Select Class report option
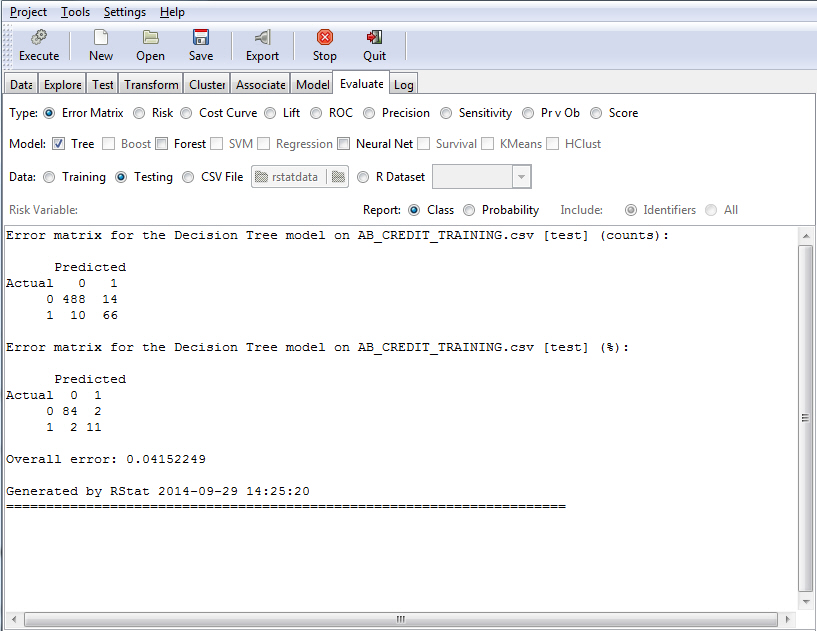Image resolution: width=817 pixels, height=631 pixels. coord(414,210)
